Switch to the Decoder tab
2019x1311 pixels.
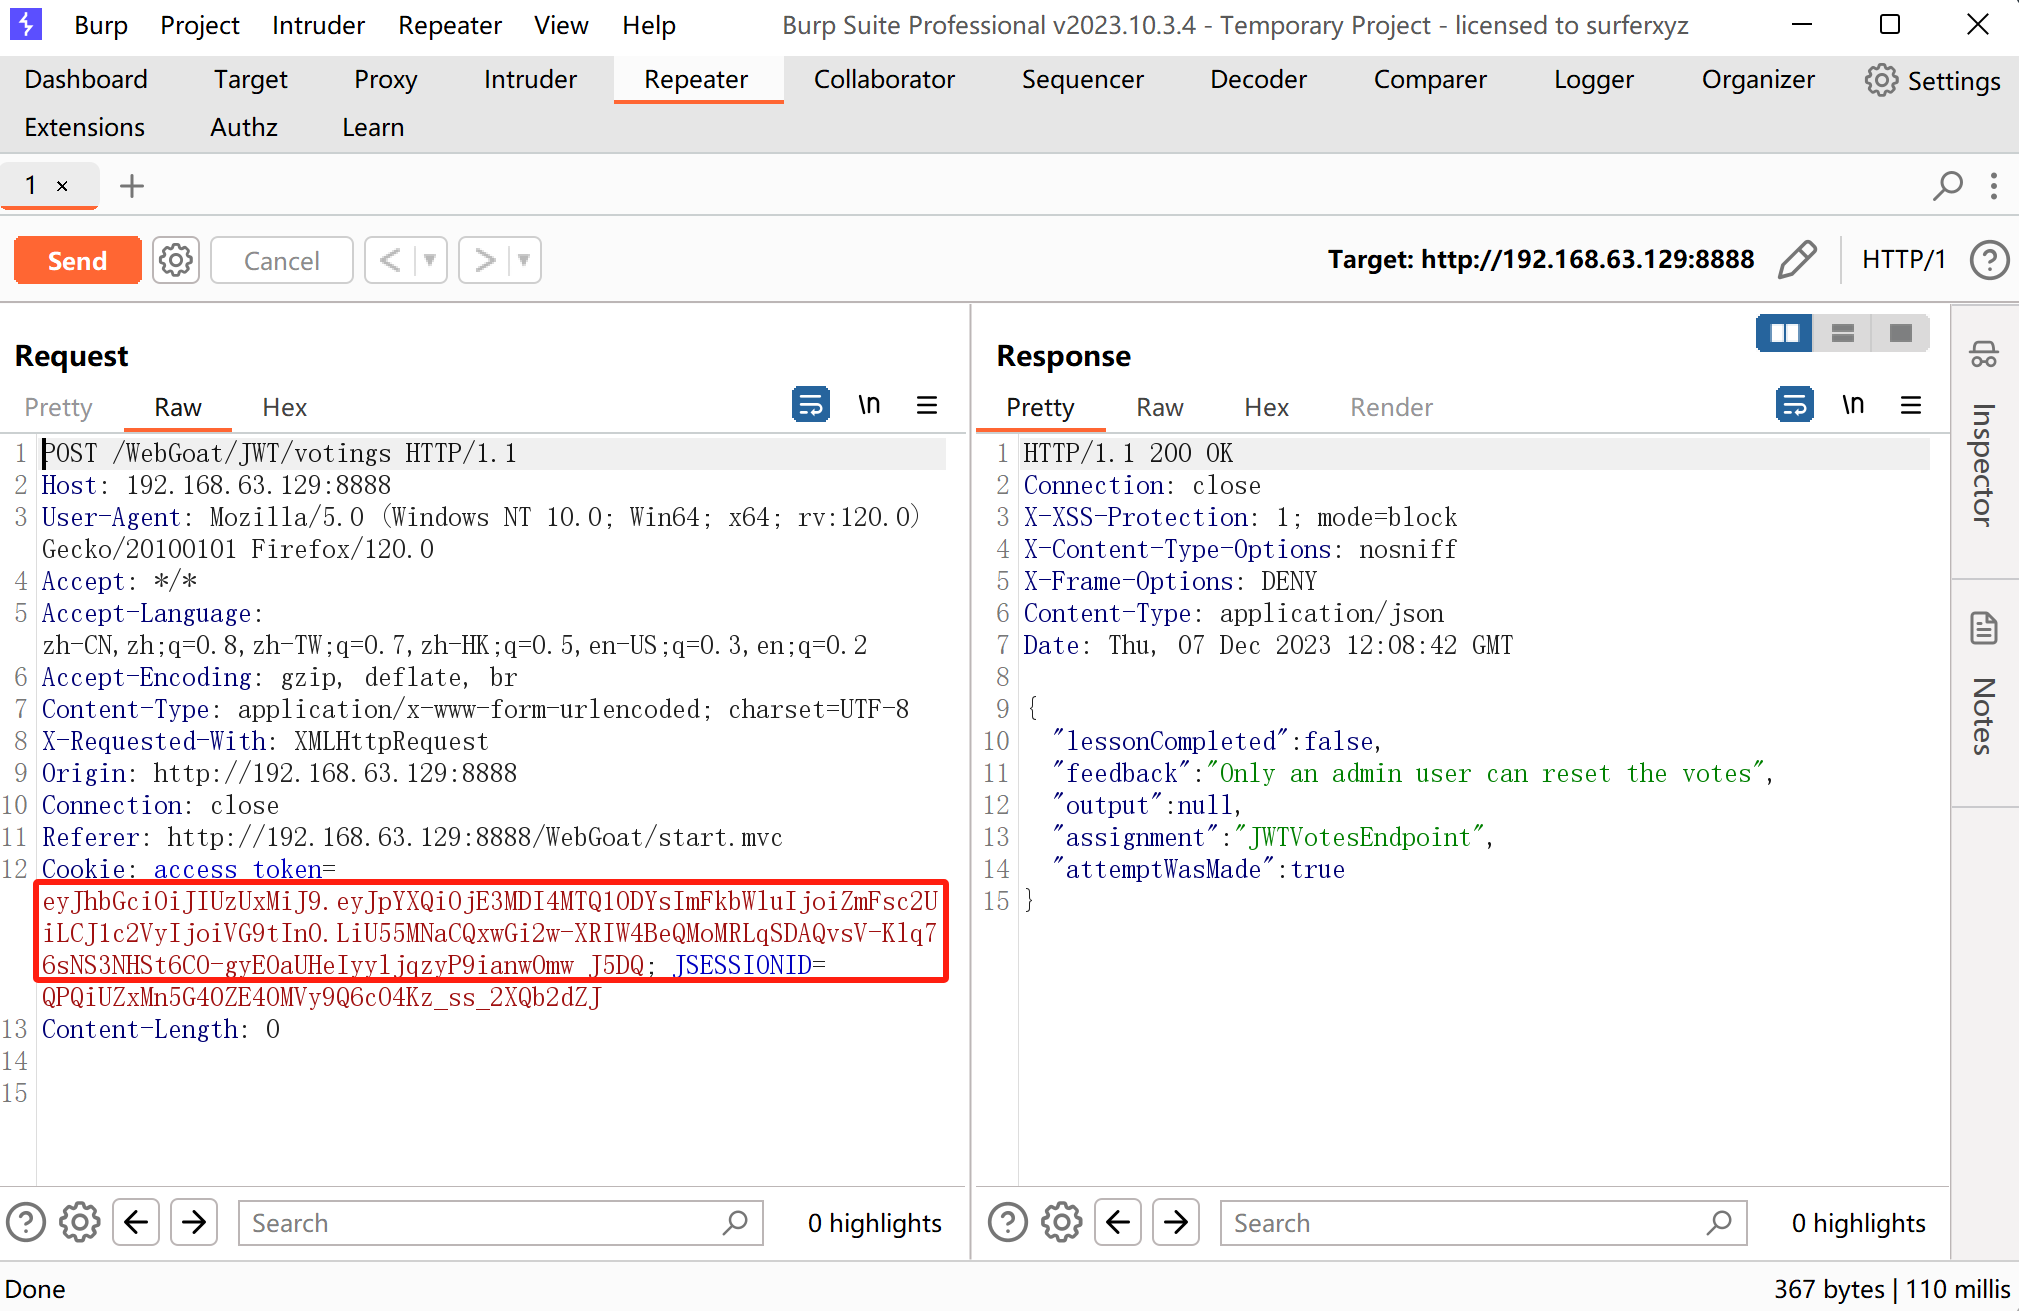click(1258, 79)
